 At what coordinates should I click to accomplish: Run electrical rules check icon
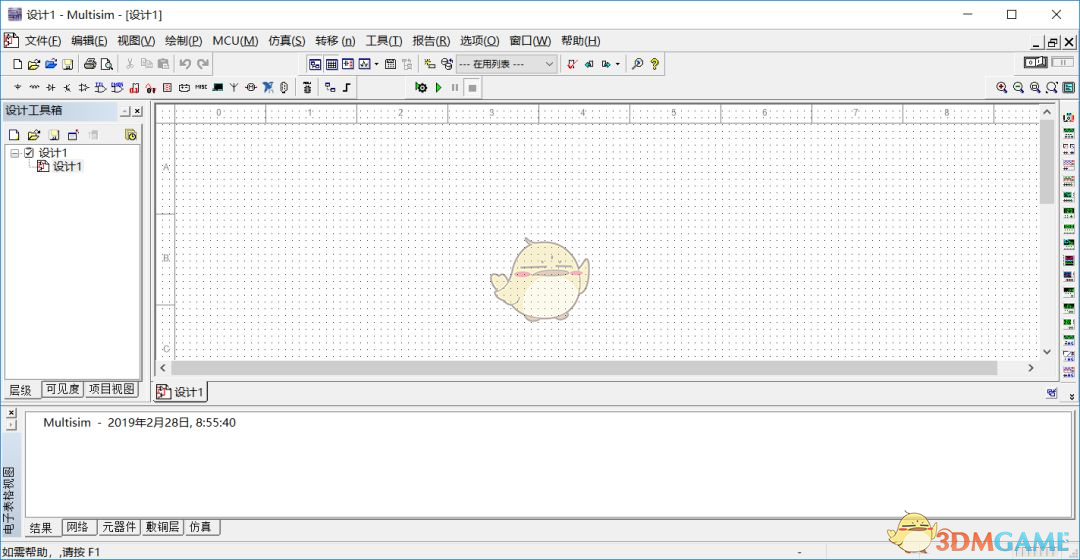572,64
